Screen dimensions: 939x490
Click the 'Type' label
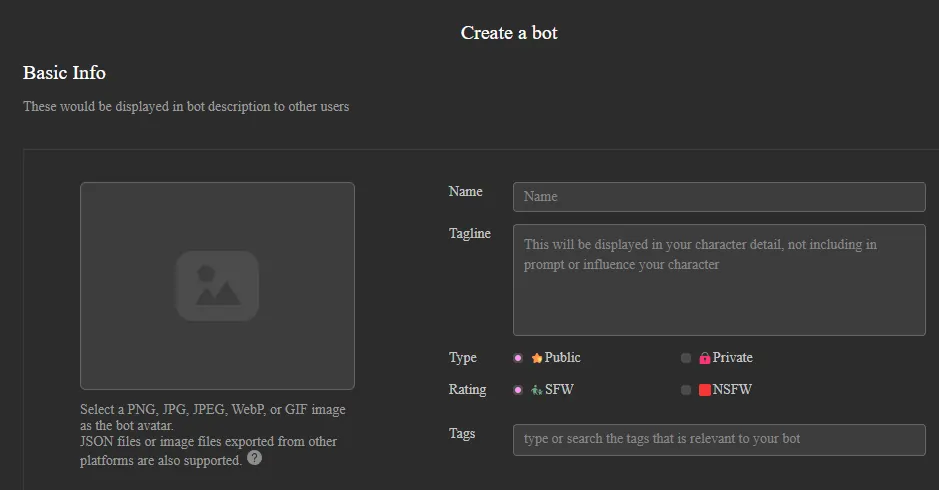pyautogui.click(x=463, y=358)
